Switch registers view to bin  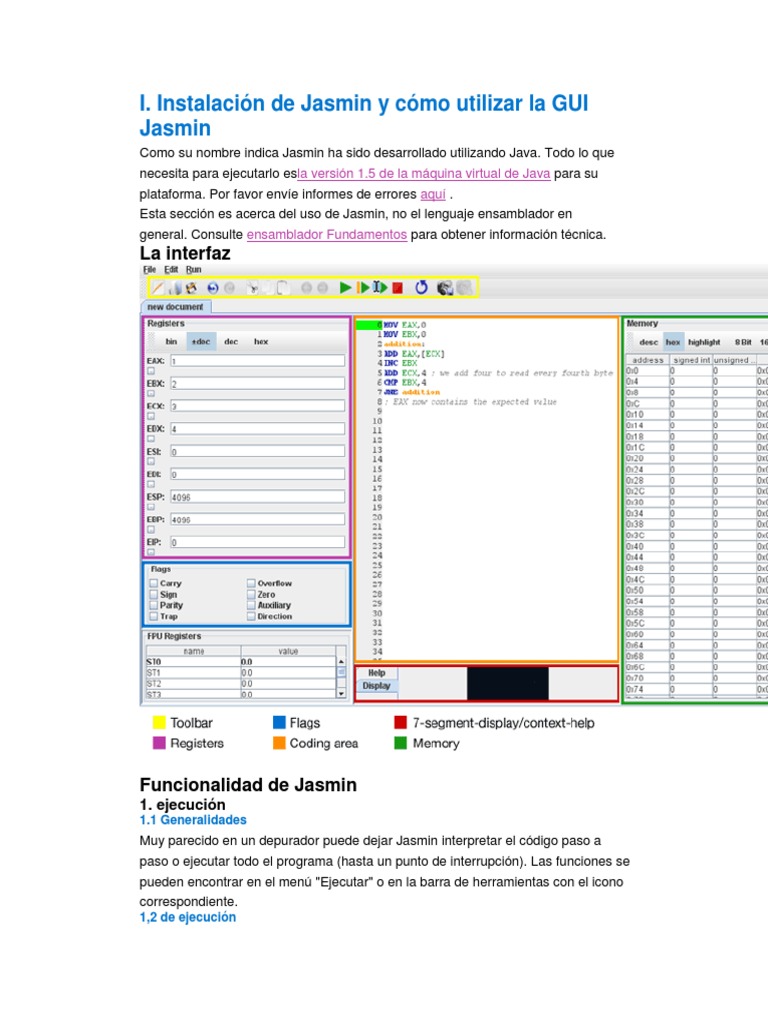click(x=171, y=342)
